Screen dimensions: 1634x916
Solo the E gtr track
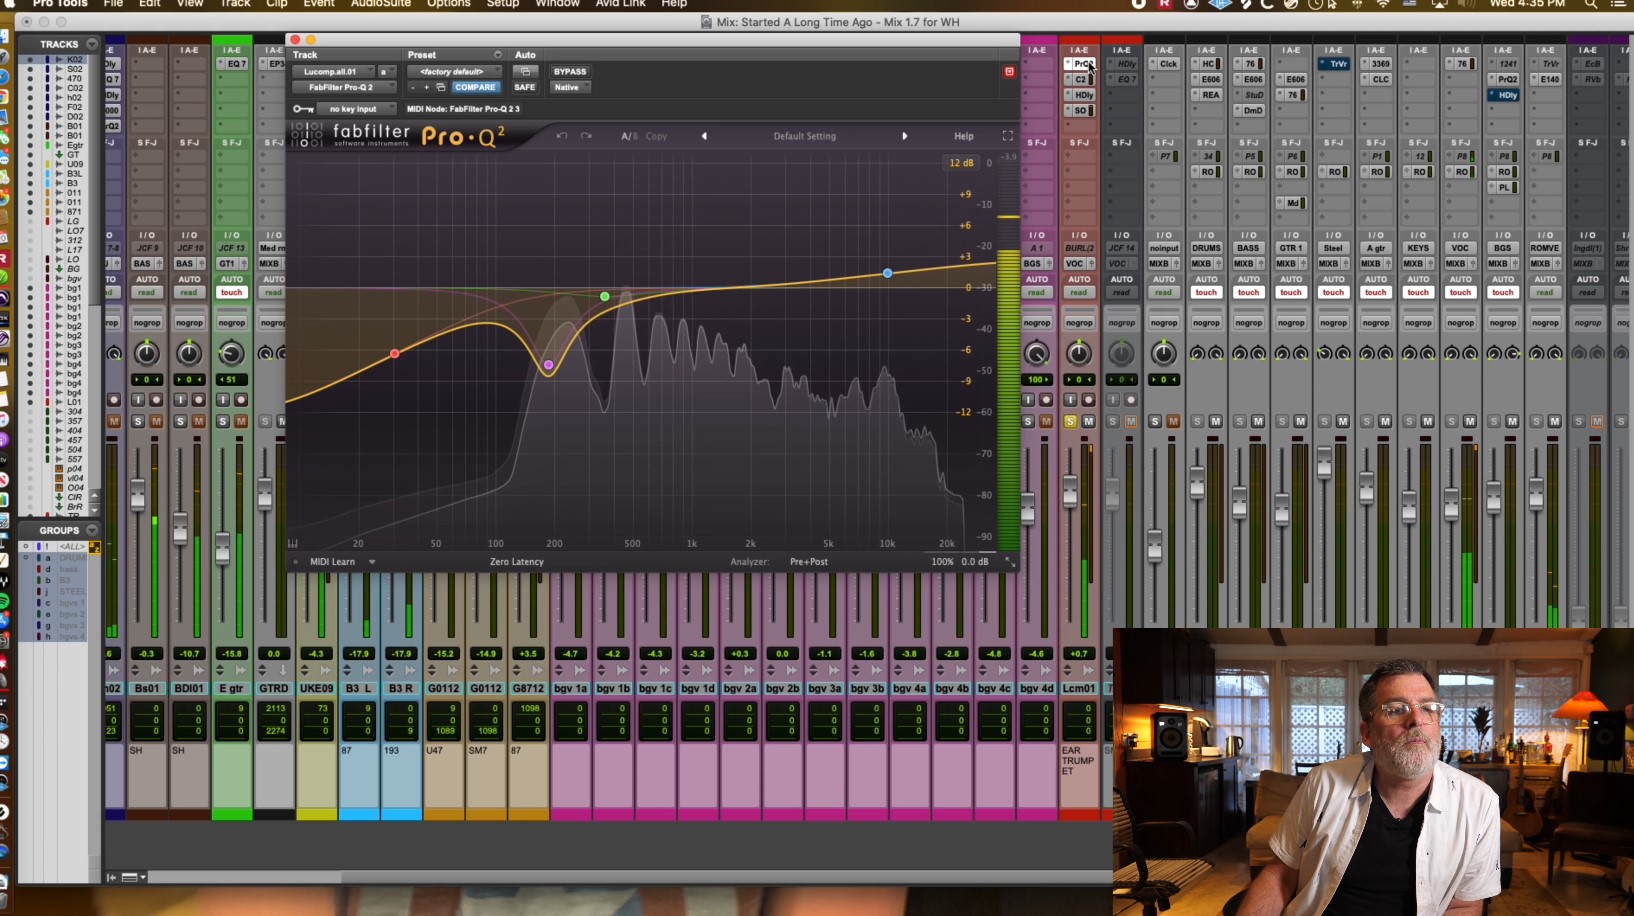[x=223, y=422]
